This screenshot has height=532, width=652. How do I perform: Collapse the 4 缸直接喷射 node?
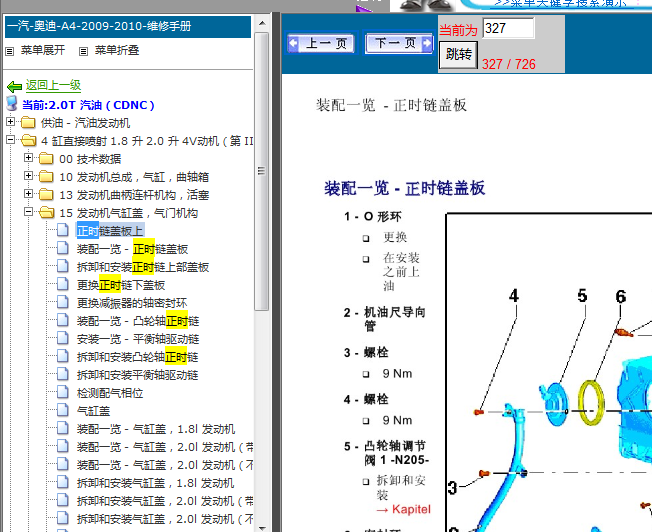click(x=10, y=140)
